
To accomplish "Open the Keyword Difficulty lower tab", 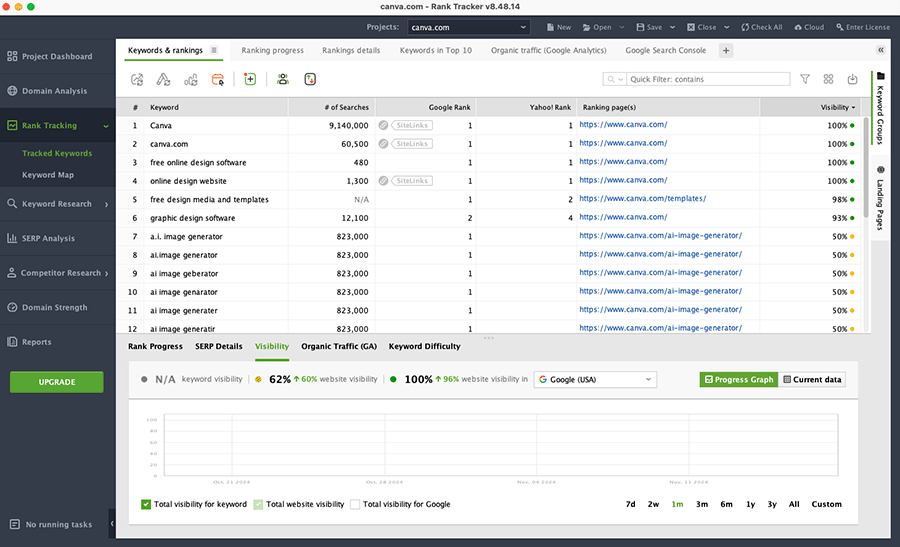I will pyautogui.click(x=424, y=346).
